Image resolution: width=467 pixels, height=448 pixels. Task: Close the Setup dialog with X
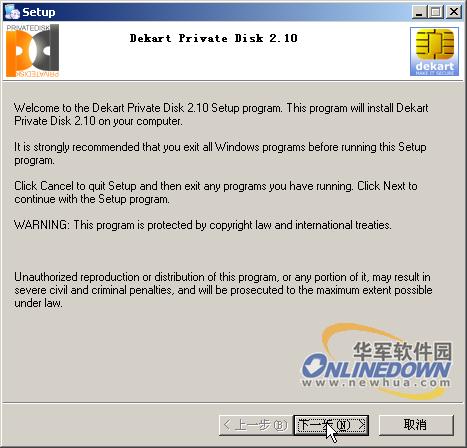[x=454, y=12]
